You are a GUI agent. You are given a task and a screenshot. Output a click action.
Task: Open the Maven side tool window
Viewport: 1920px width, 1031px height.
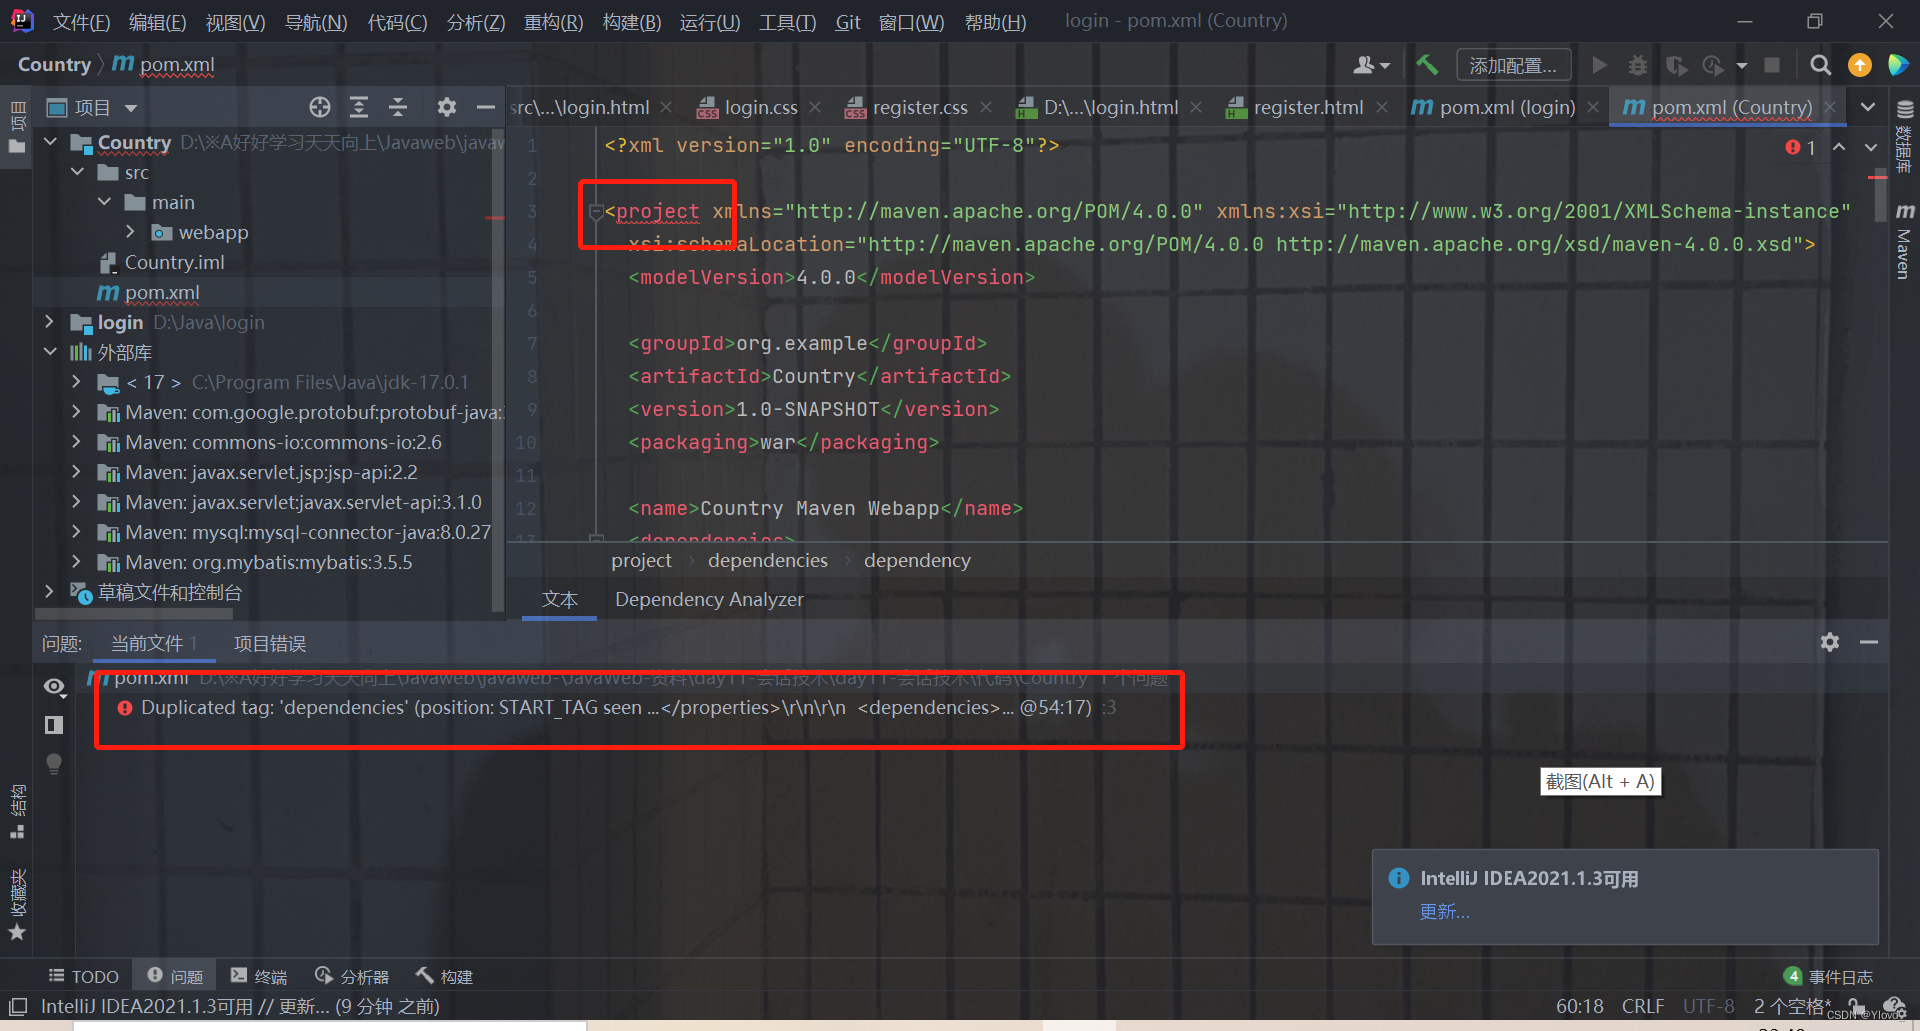1904,240
